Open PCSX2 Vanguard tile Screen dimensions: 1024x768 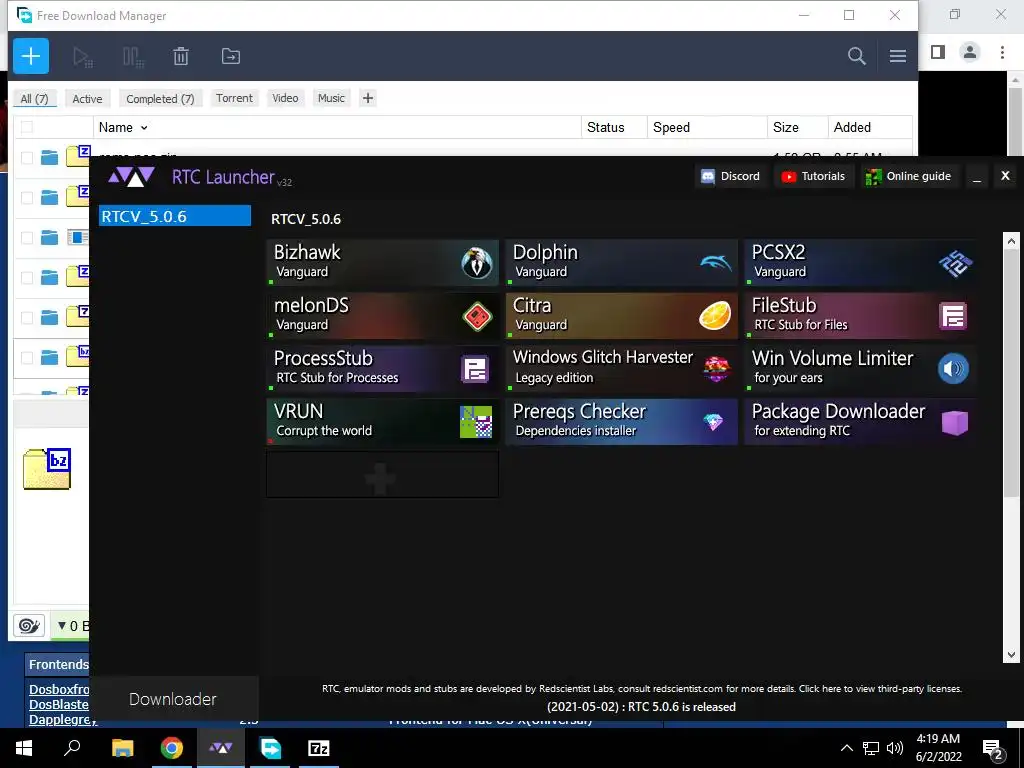point(860,263)
